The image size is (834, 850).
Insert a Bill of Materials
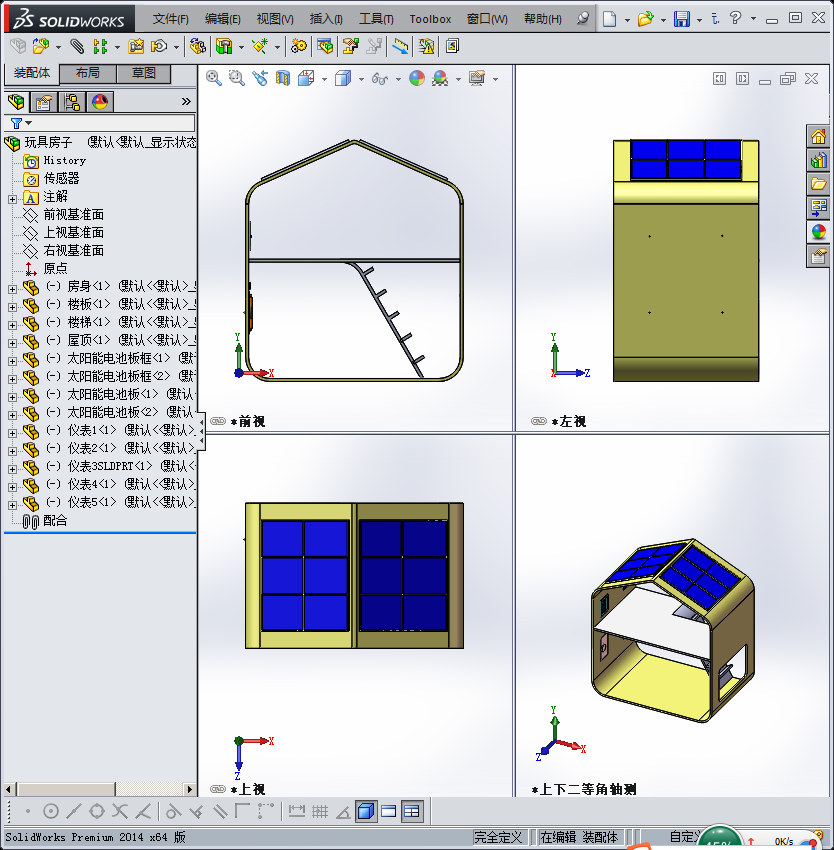tap(325, 47)
